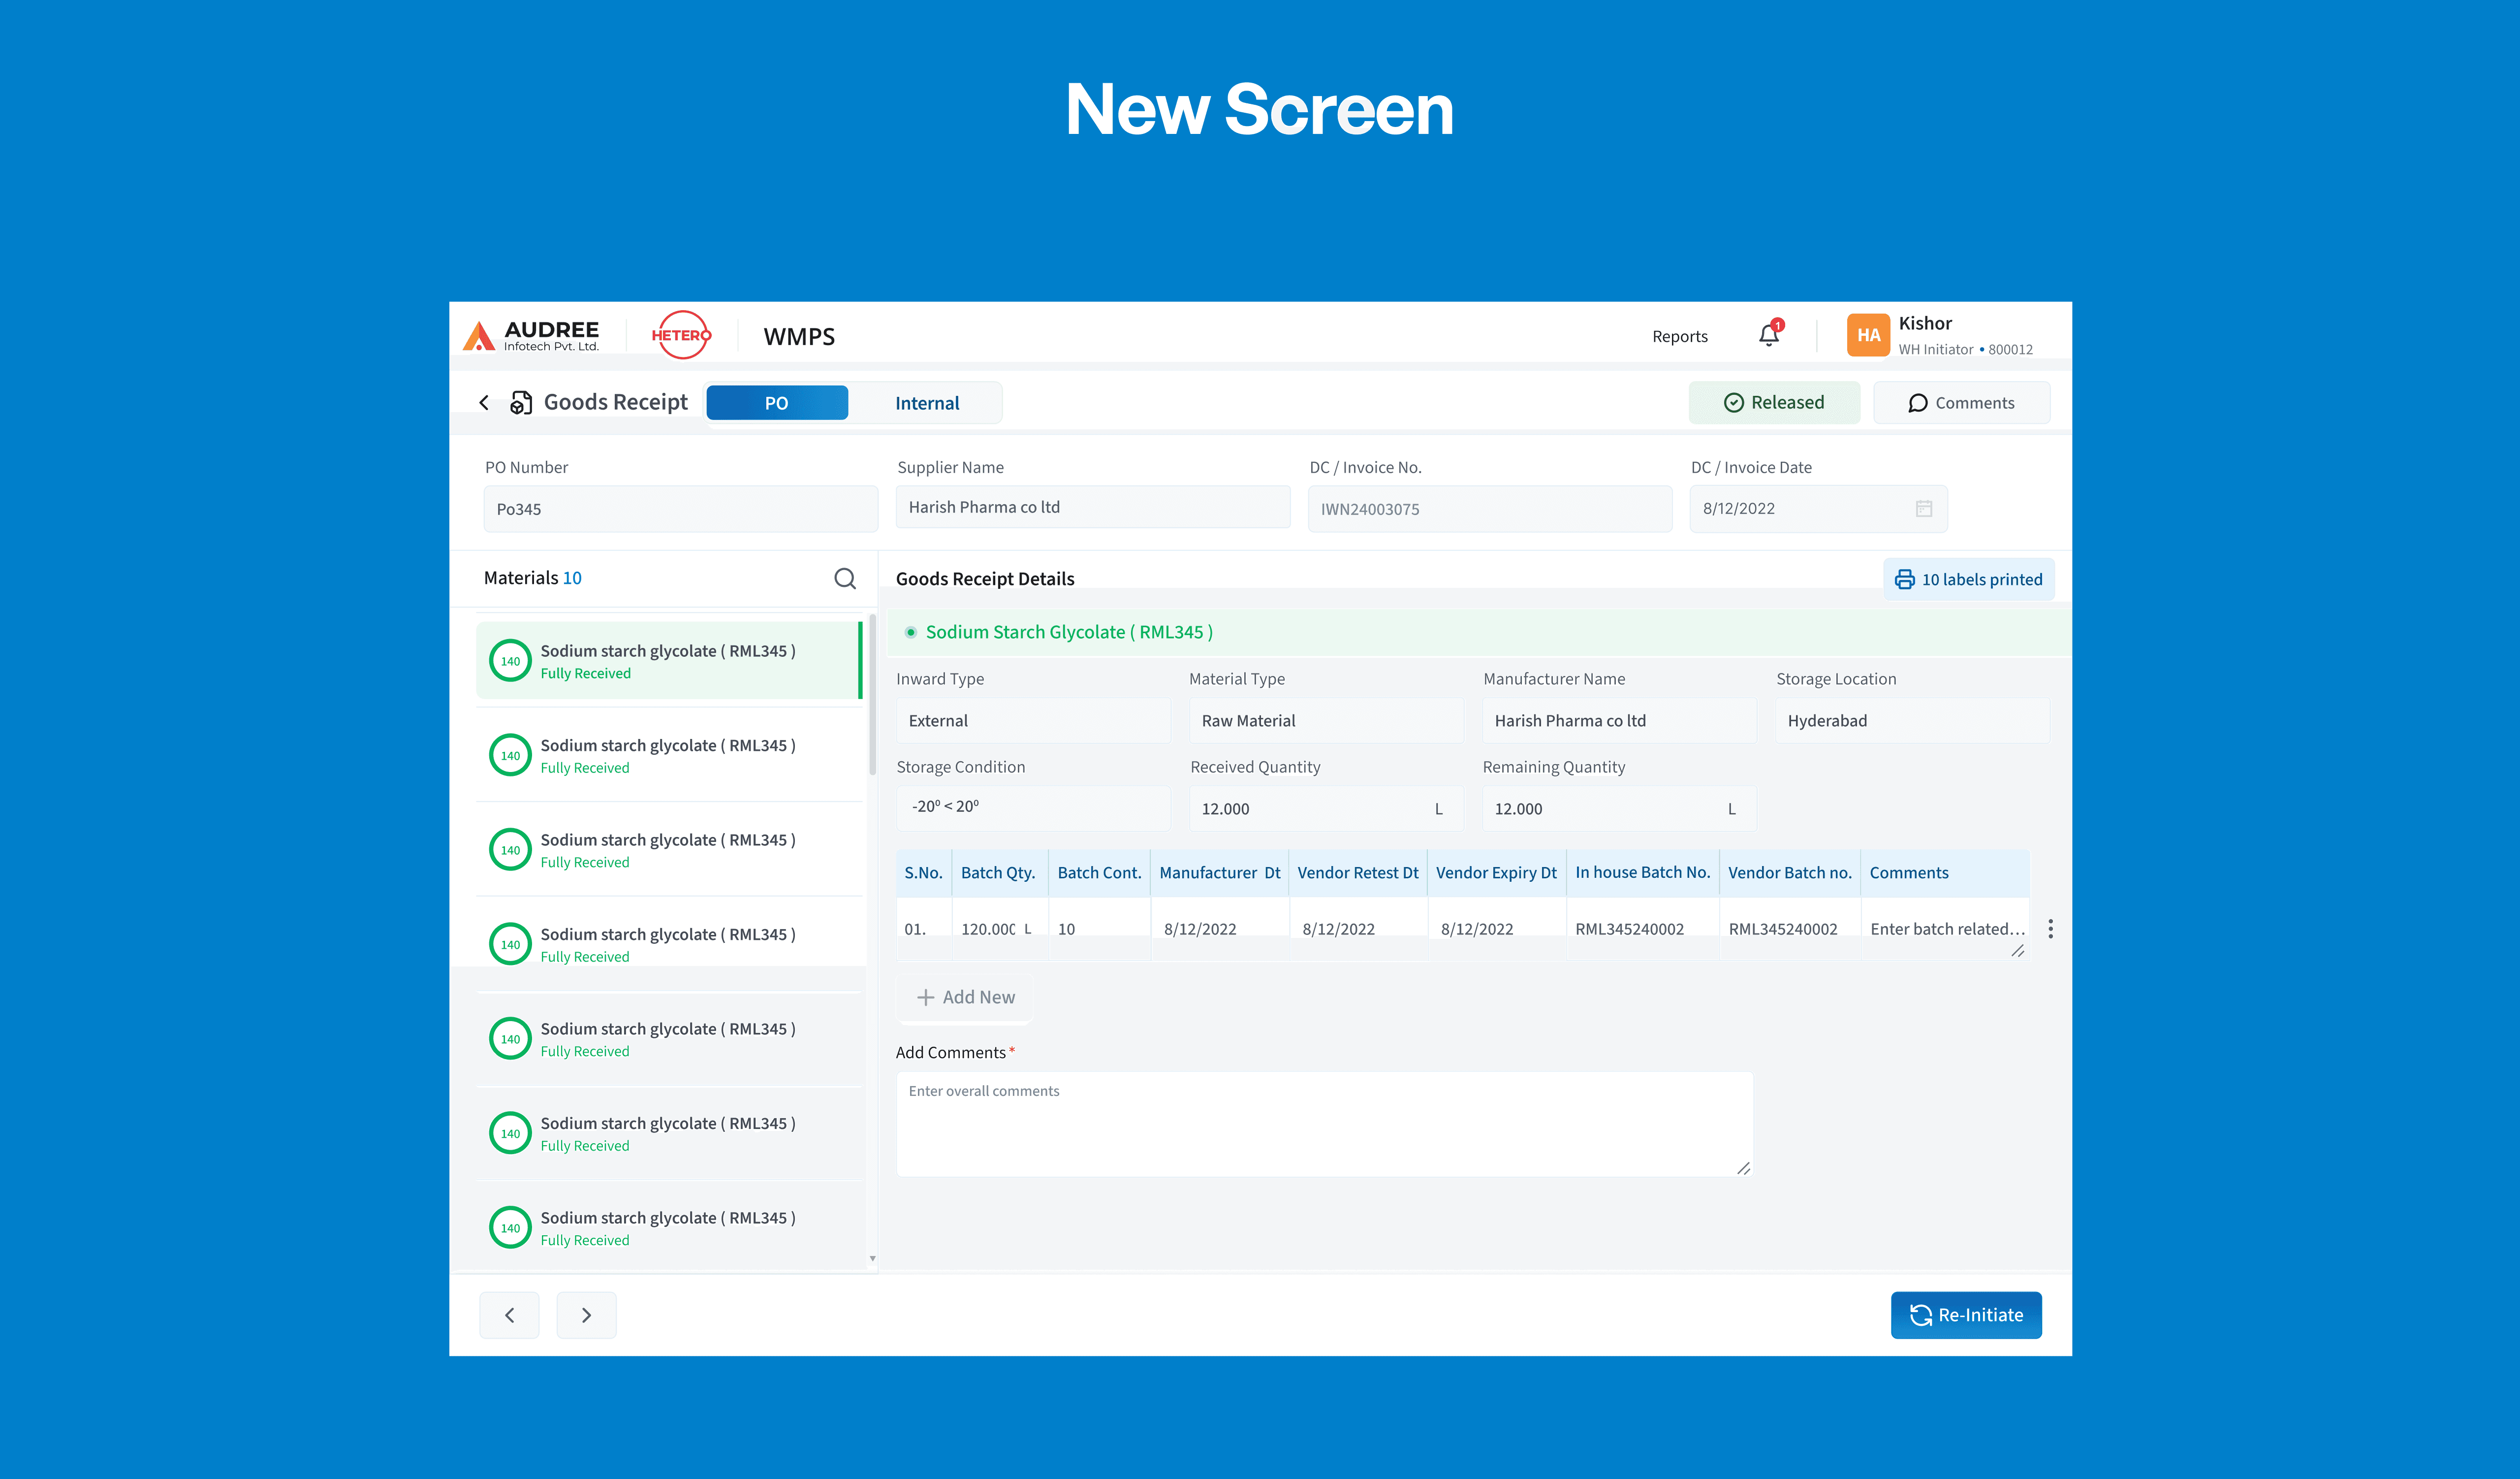The width and height of the screenshot is (2520, 1479).
Task: Click the back arrow beside Goods Receipt
Action: click(484, 402)
